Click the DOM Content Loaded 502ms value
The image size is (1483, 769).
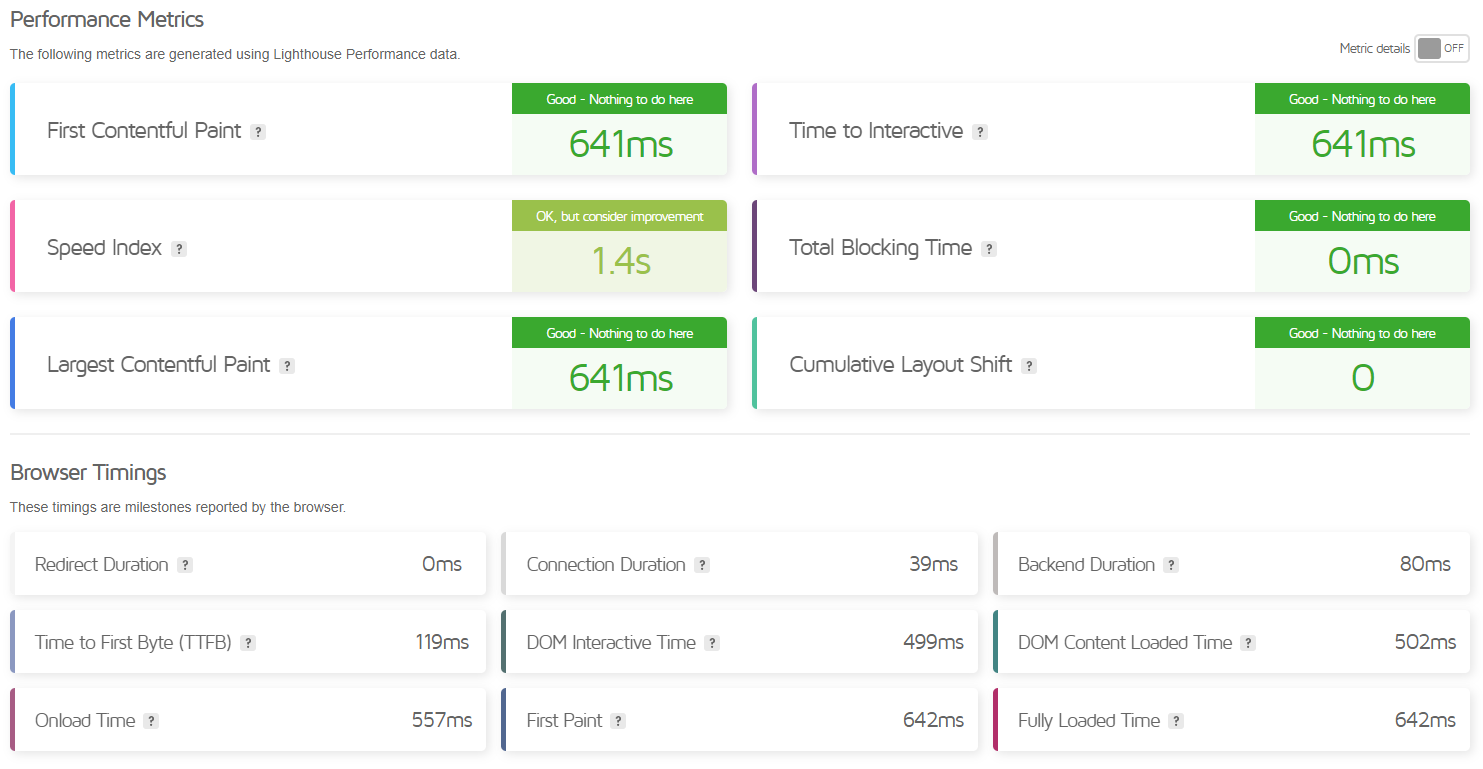[x=1425, y=643]
